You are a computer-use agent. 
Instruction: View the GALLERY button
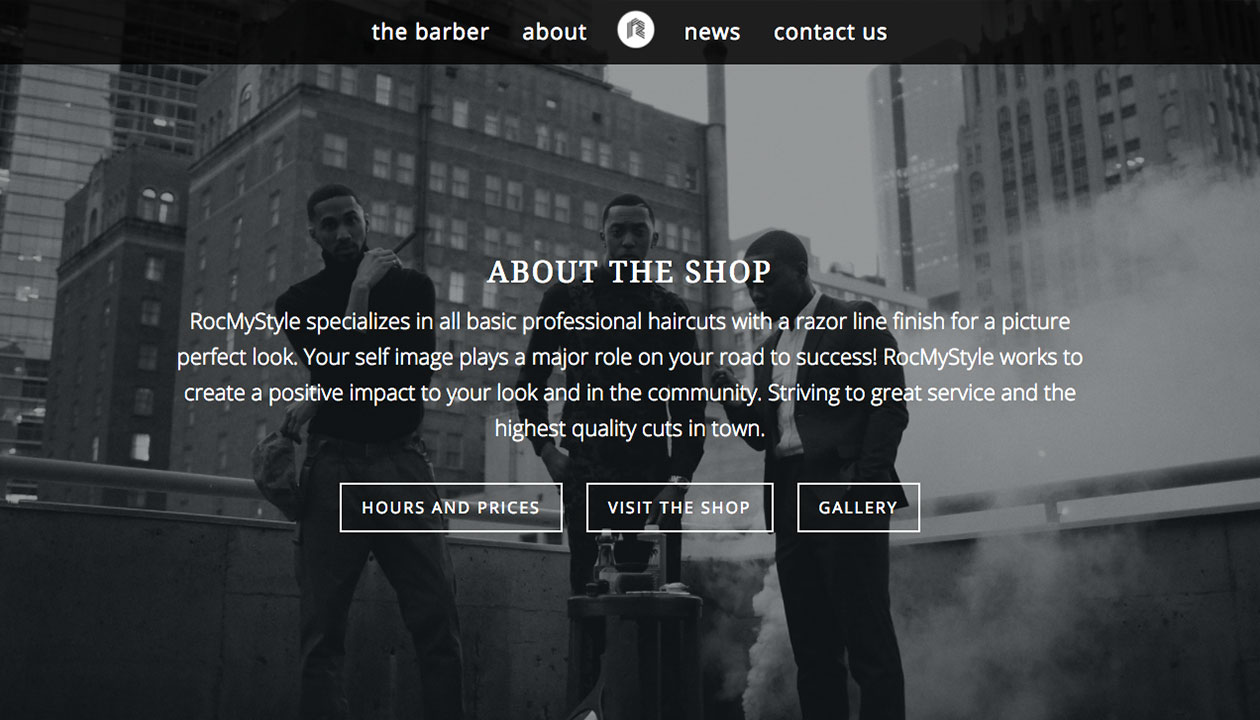click(x=858, y=508)
